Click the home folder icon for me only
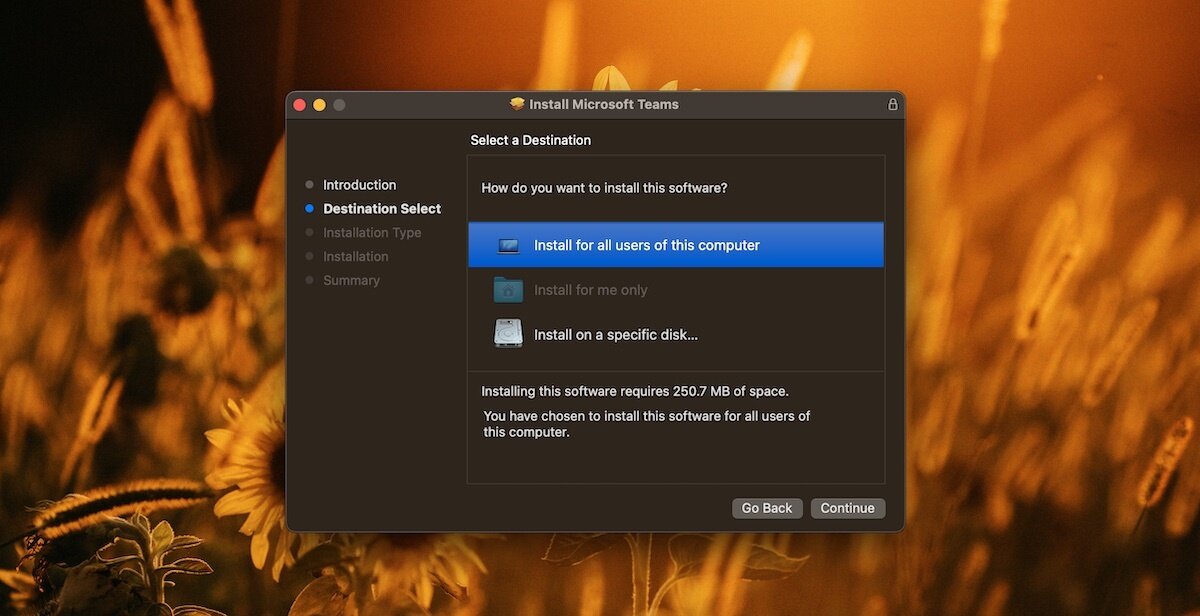The image size is (1200, 616). tap(508, 290)
